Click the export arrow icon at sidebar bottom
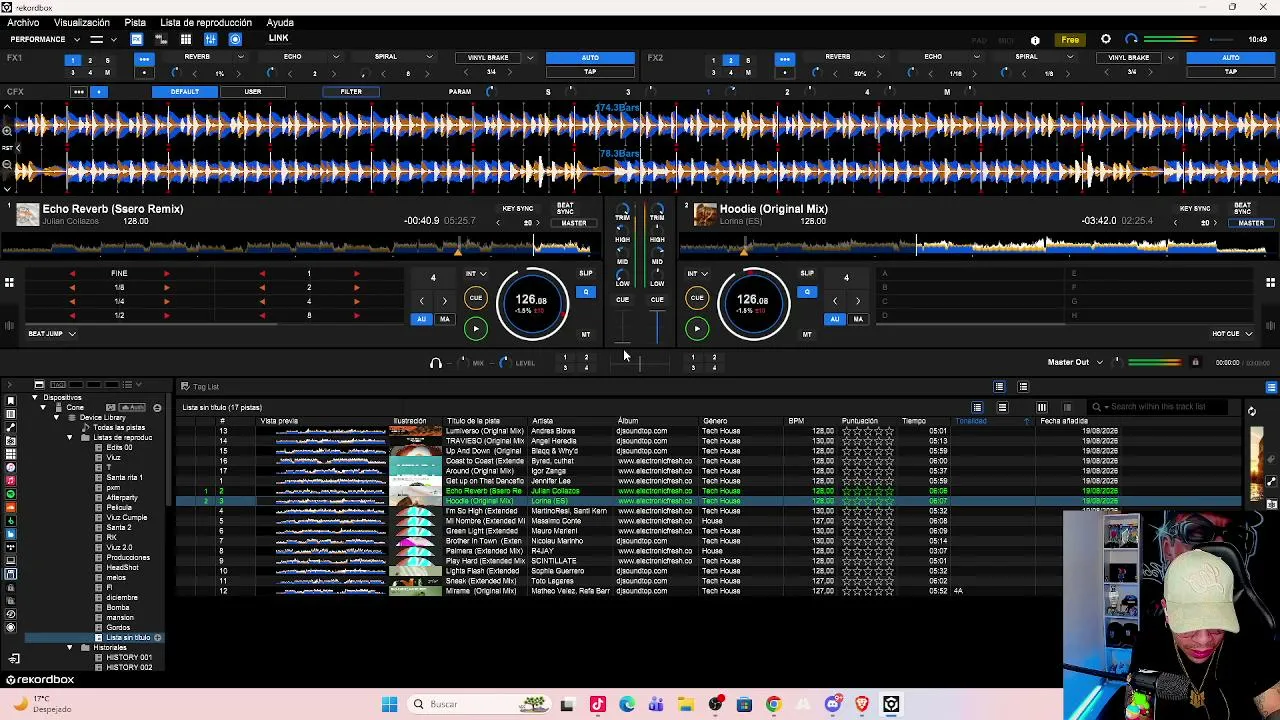Screen dimensions: 1280x720 click(x=14, y=658)
